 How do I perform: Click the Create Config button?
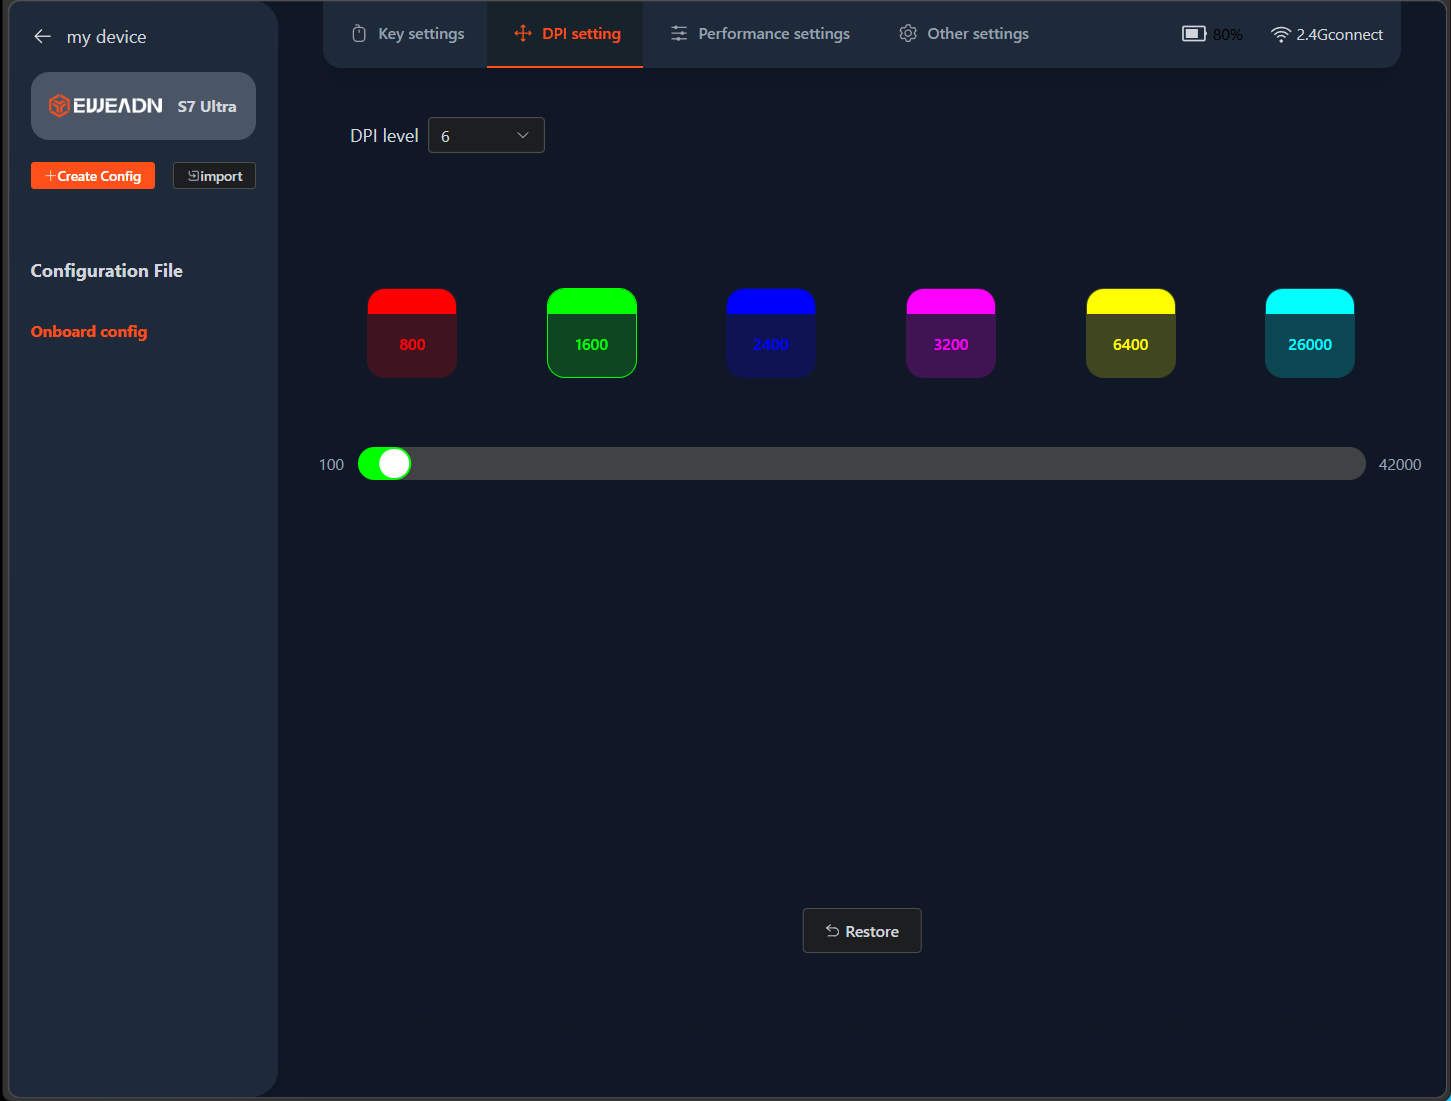(93, 176)
